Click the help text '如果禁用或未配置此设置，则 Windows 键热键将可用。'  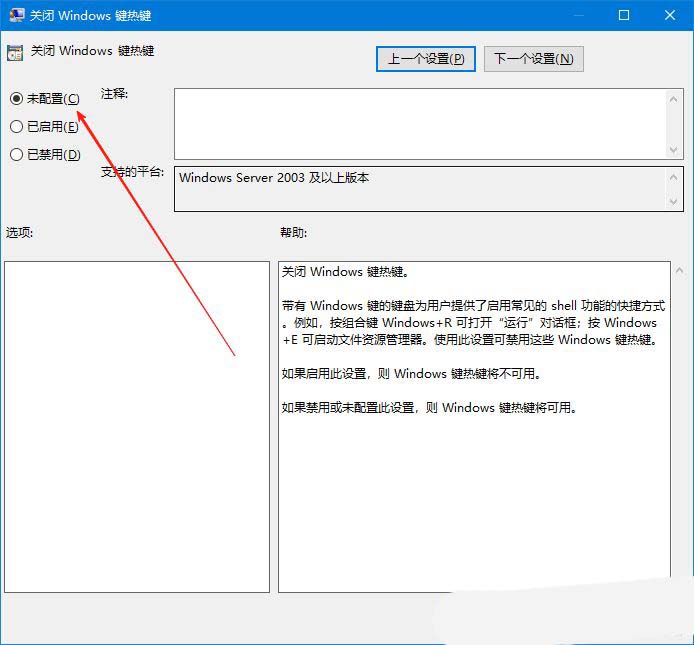click(x=430, y=407)
